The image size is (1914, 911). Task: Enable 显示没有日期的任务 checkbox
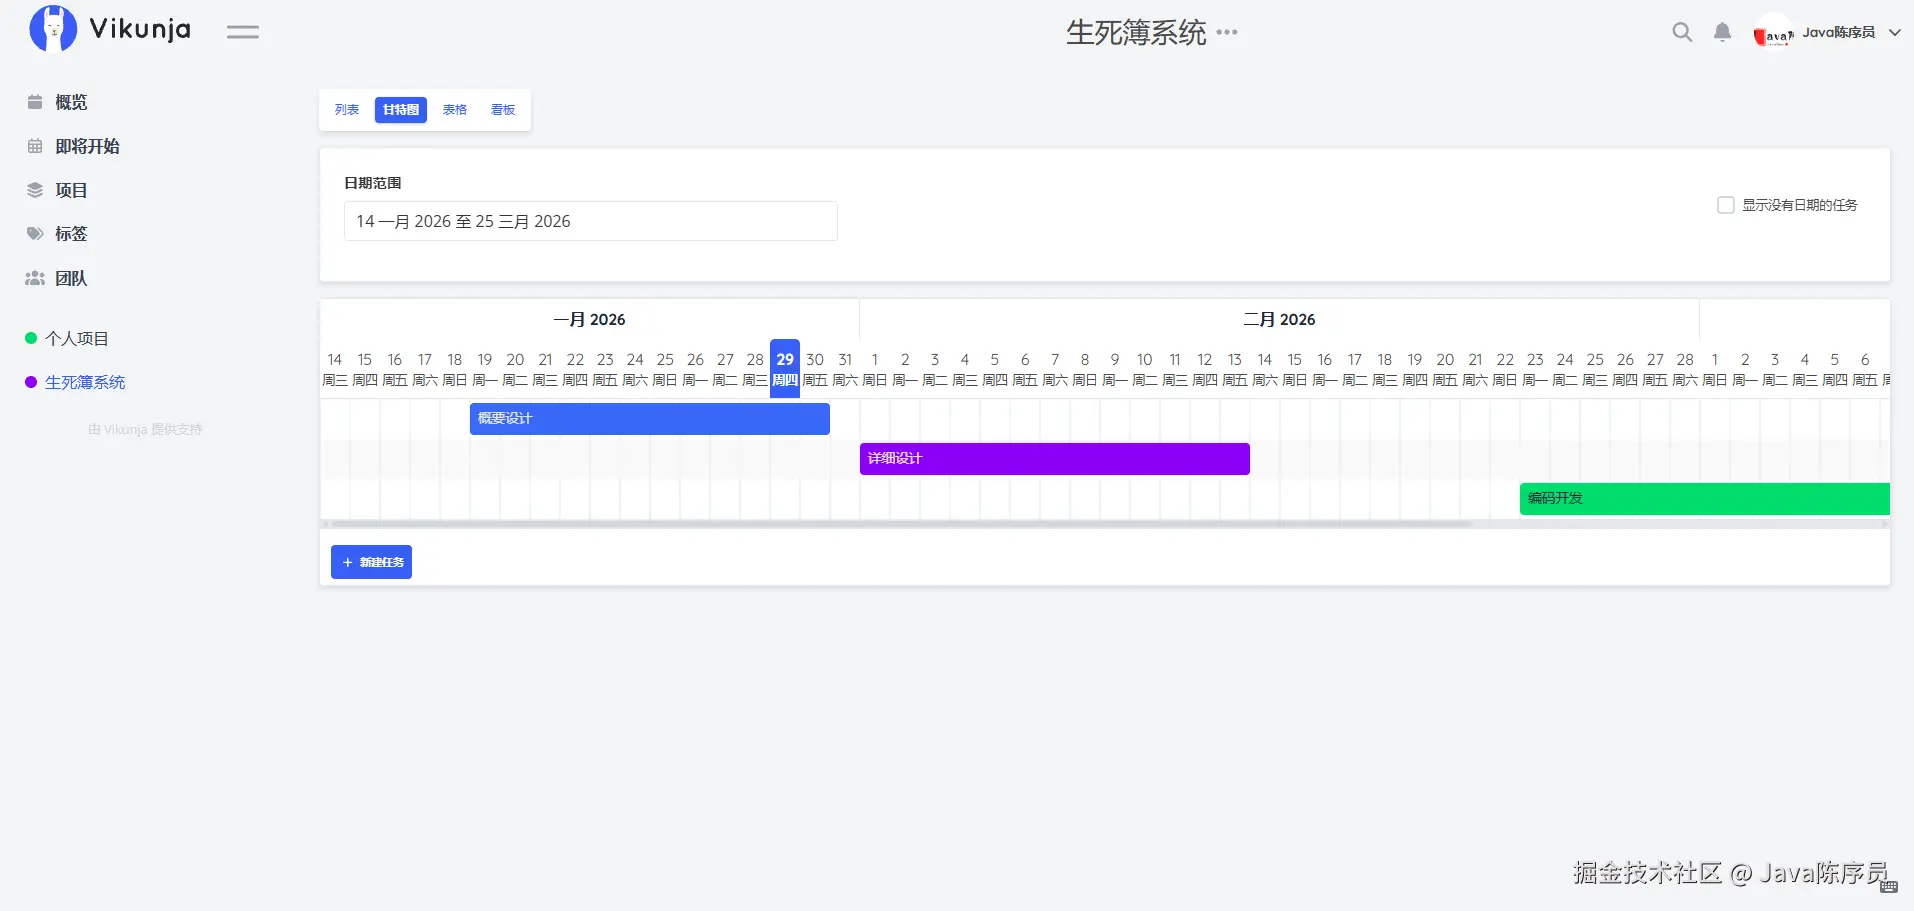(1726, 205)
